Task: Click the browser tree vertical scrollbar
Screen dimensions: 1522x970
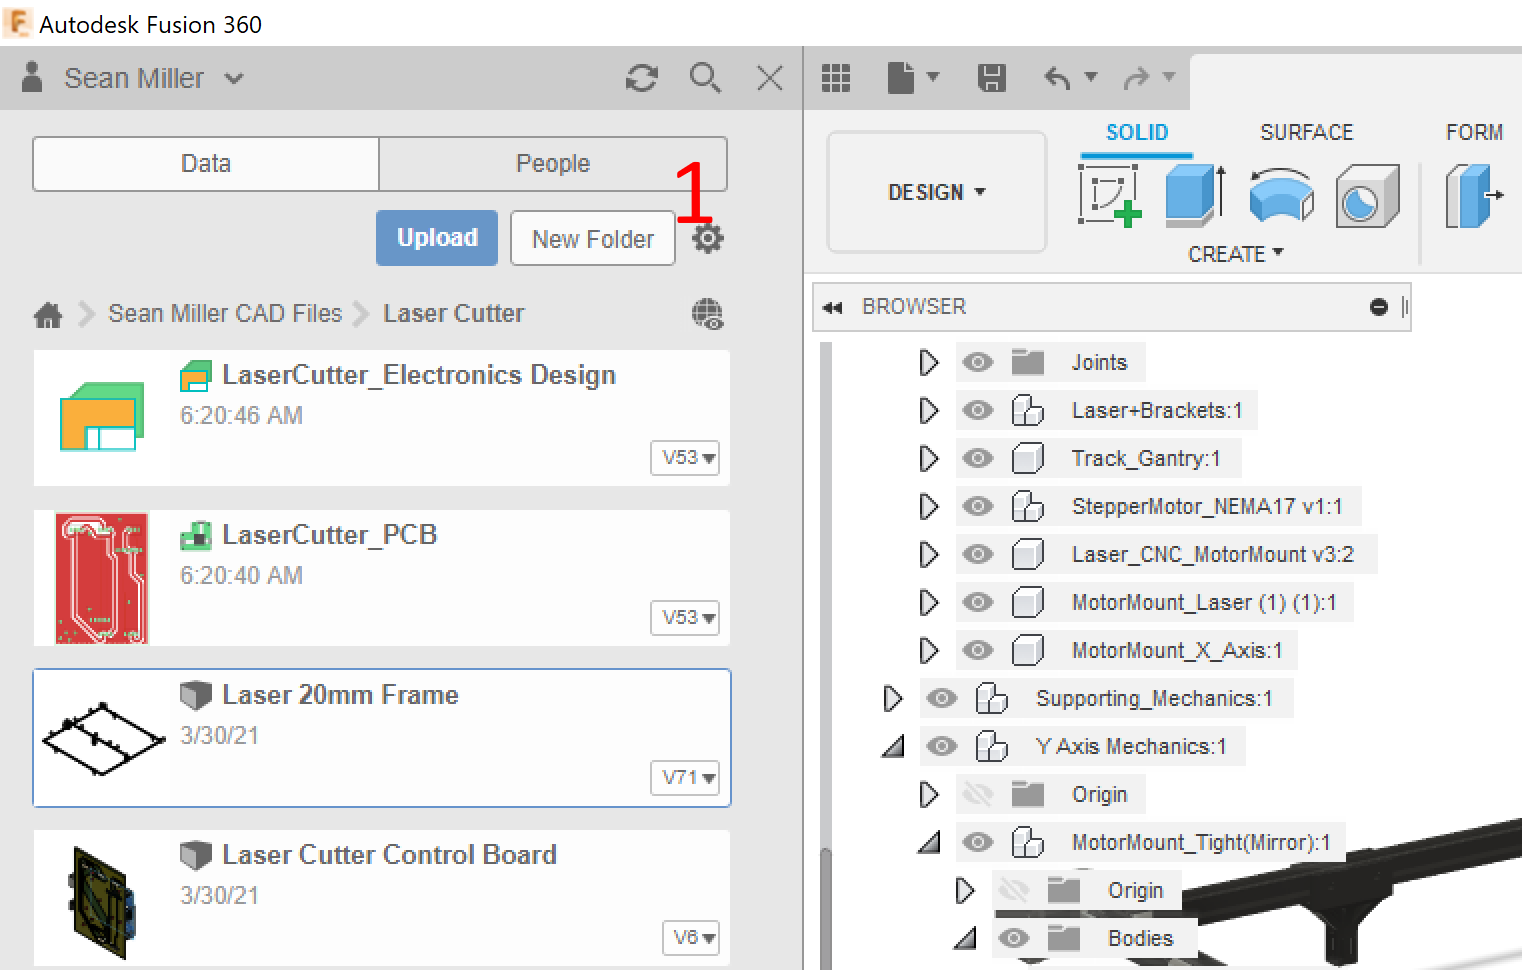Action: (x=826, y=910)
